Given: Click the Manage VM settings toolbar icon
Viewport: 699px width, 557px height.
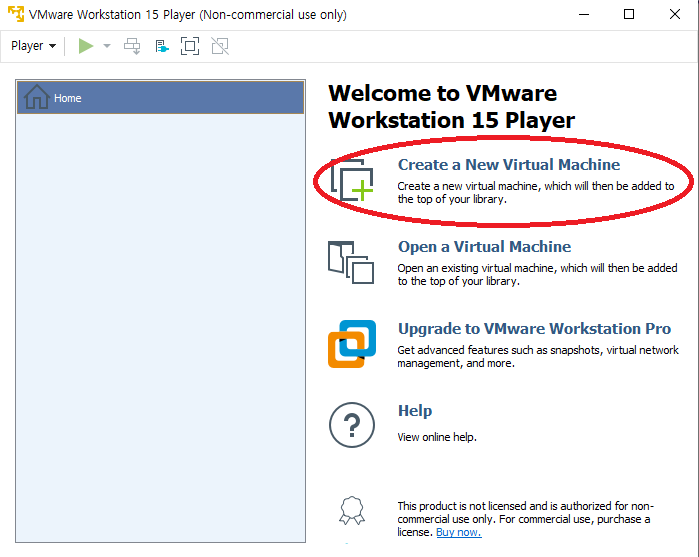Looking at the screenshot, I should click(162, 46).
